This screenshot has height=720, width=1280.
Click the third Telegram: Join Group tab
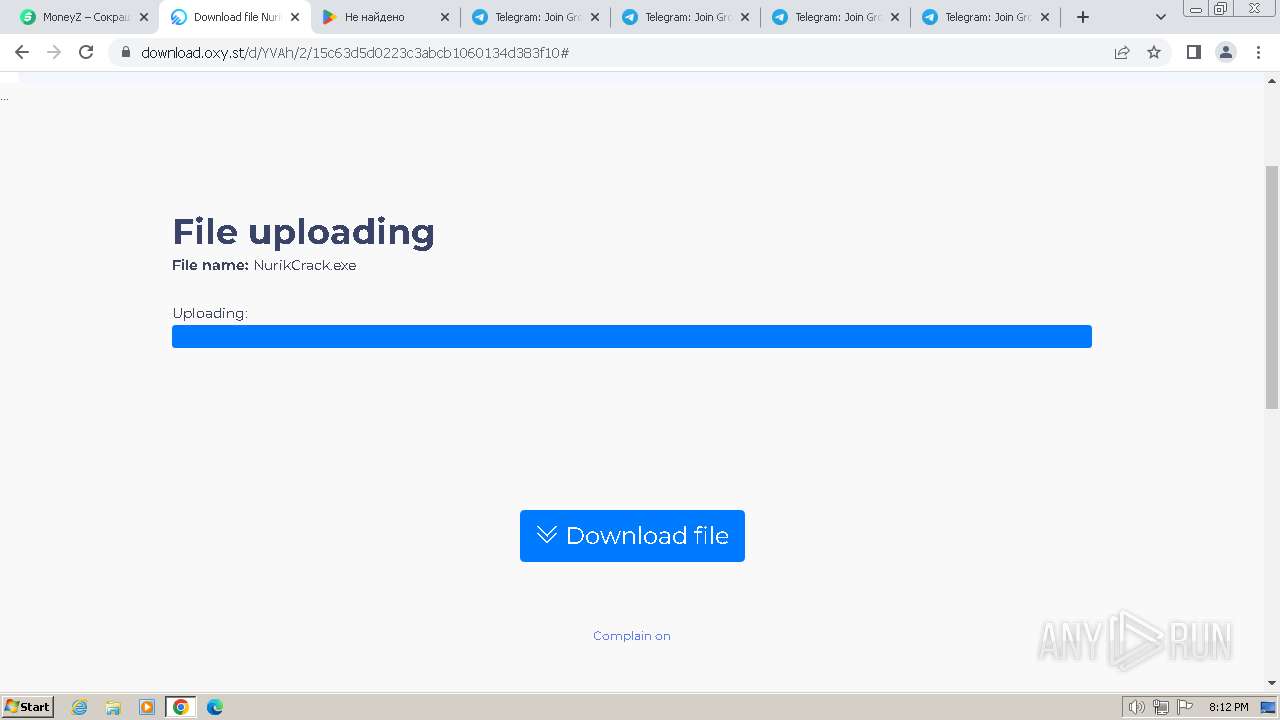coord(835,17)
